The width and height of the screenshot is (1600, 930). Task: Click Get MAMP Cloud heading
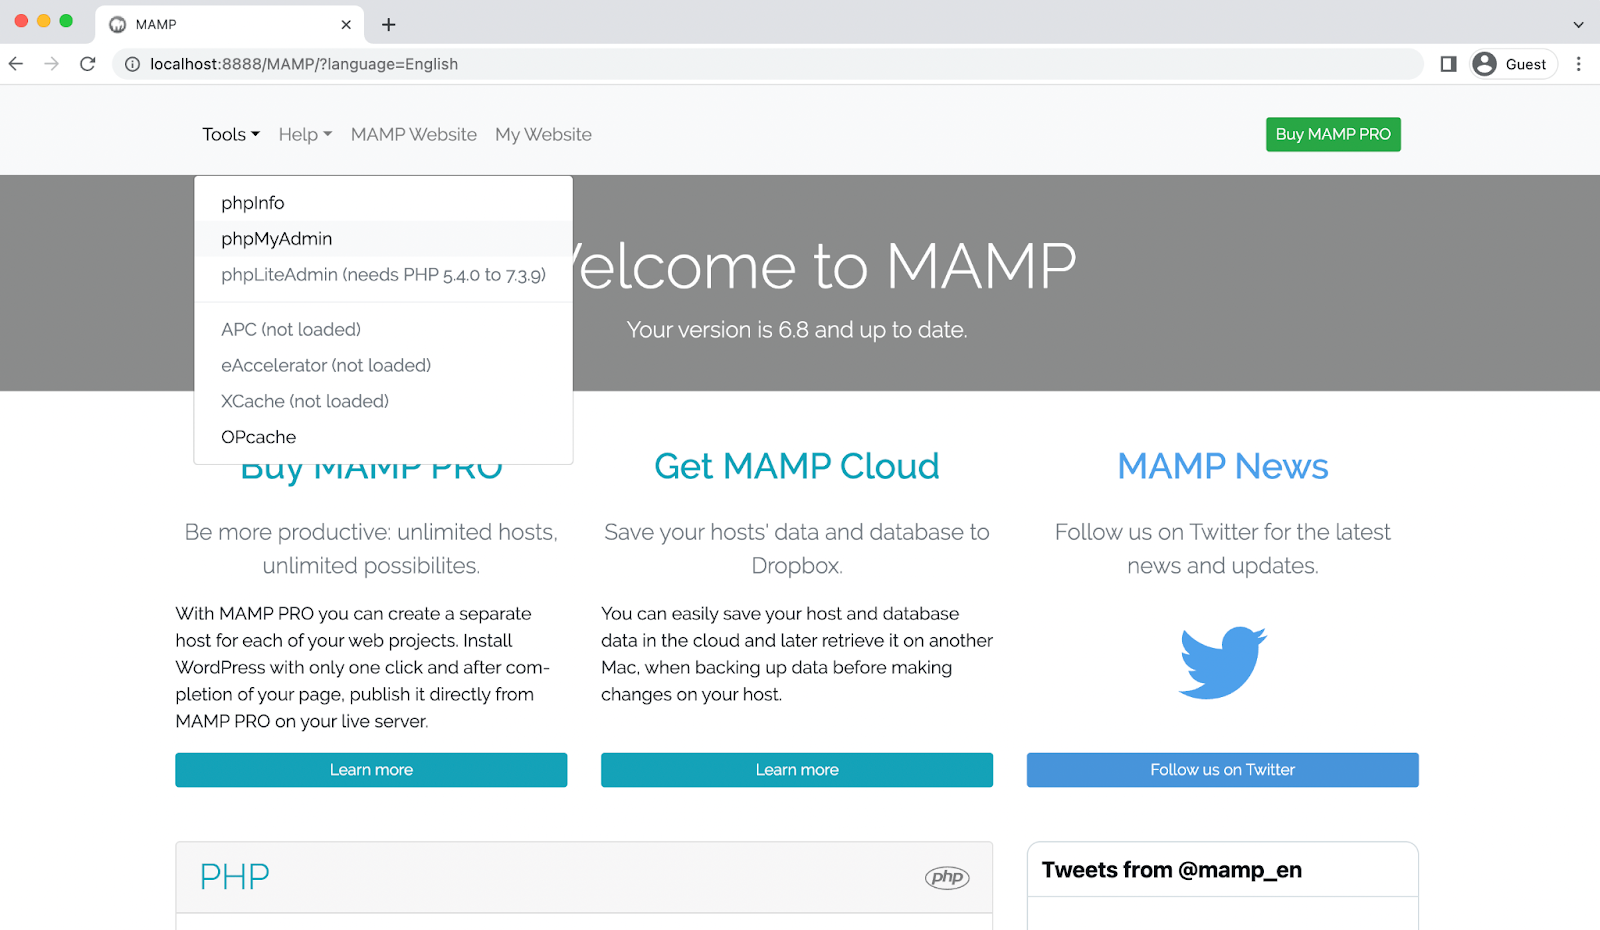tap(797, 467)
